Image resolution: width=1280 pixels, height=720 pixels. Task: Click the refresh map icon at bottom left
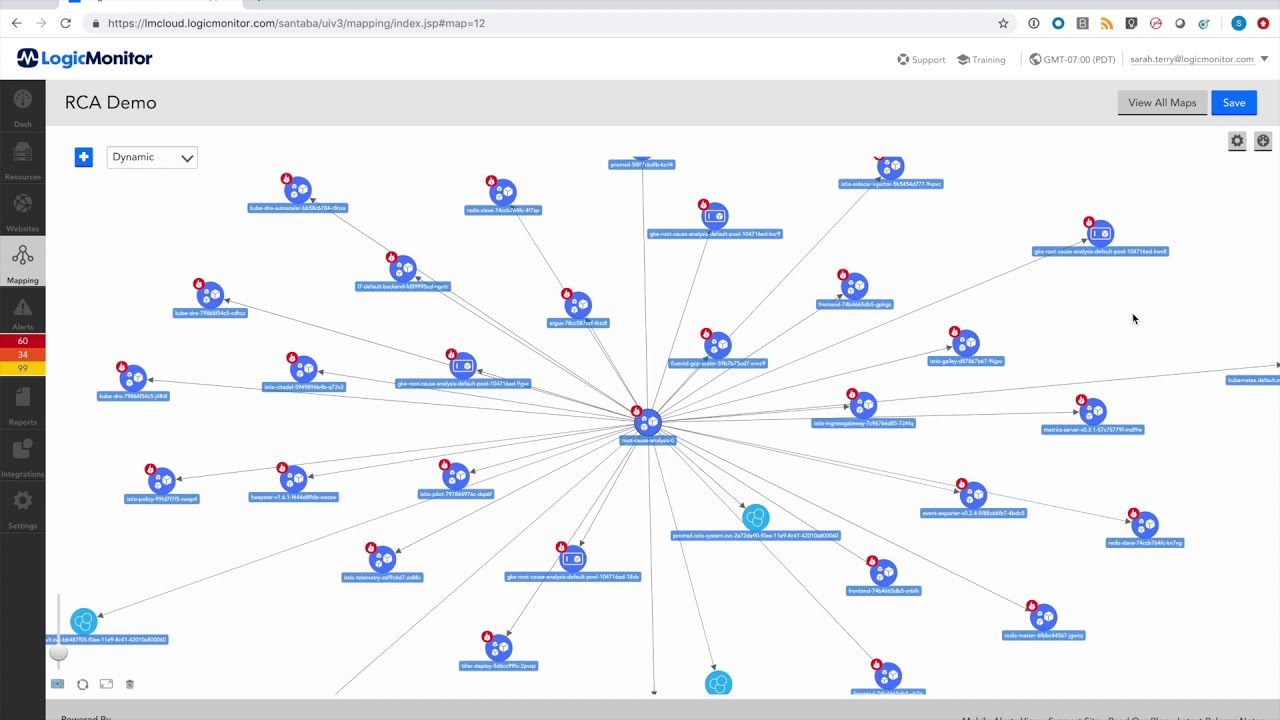[82, 684]
